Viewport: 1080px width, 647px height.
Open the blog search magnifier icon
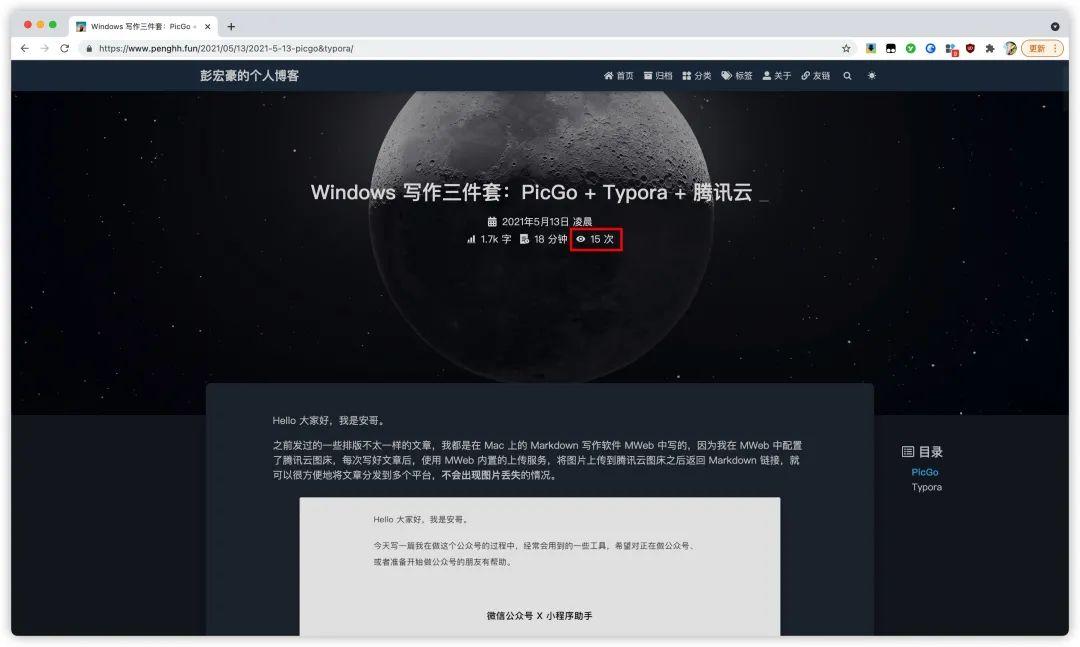[x=847, y=76]
